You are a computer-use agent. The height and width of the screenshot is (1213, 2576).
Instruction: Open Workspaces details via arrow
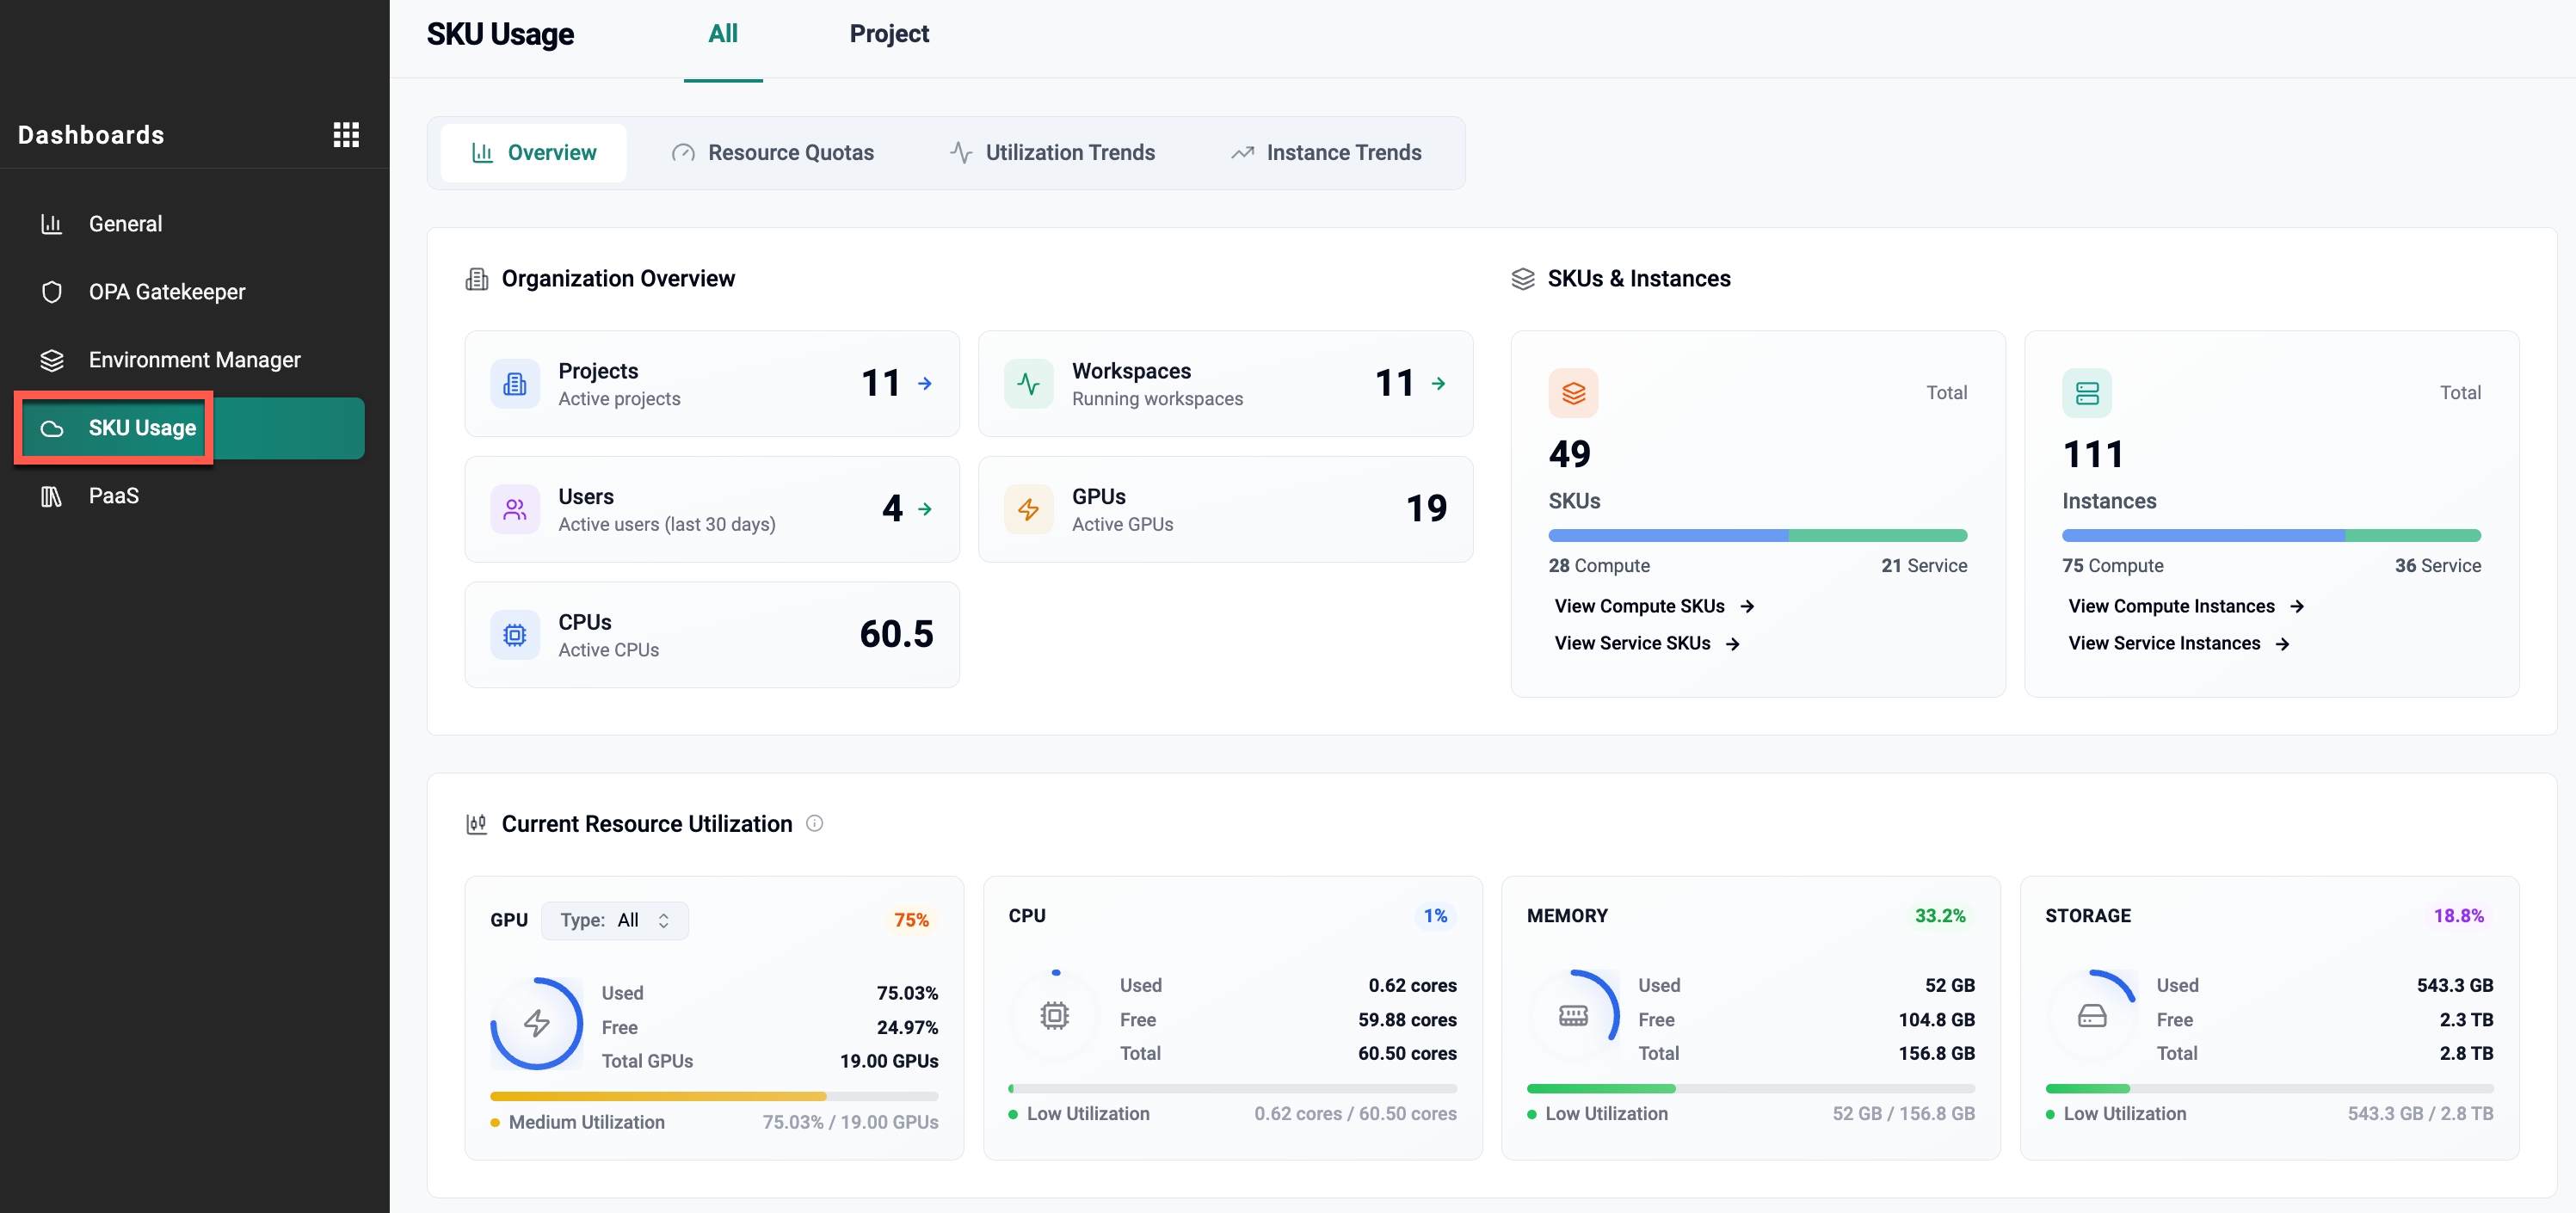pos(1438,383)
